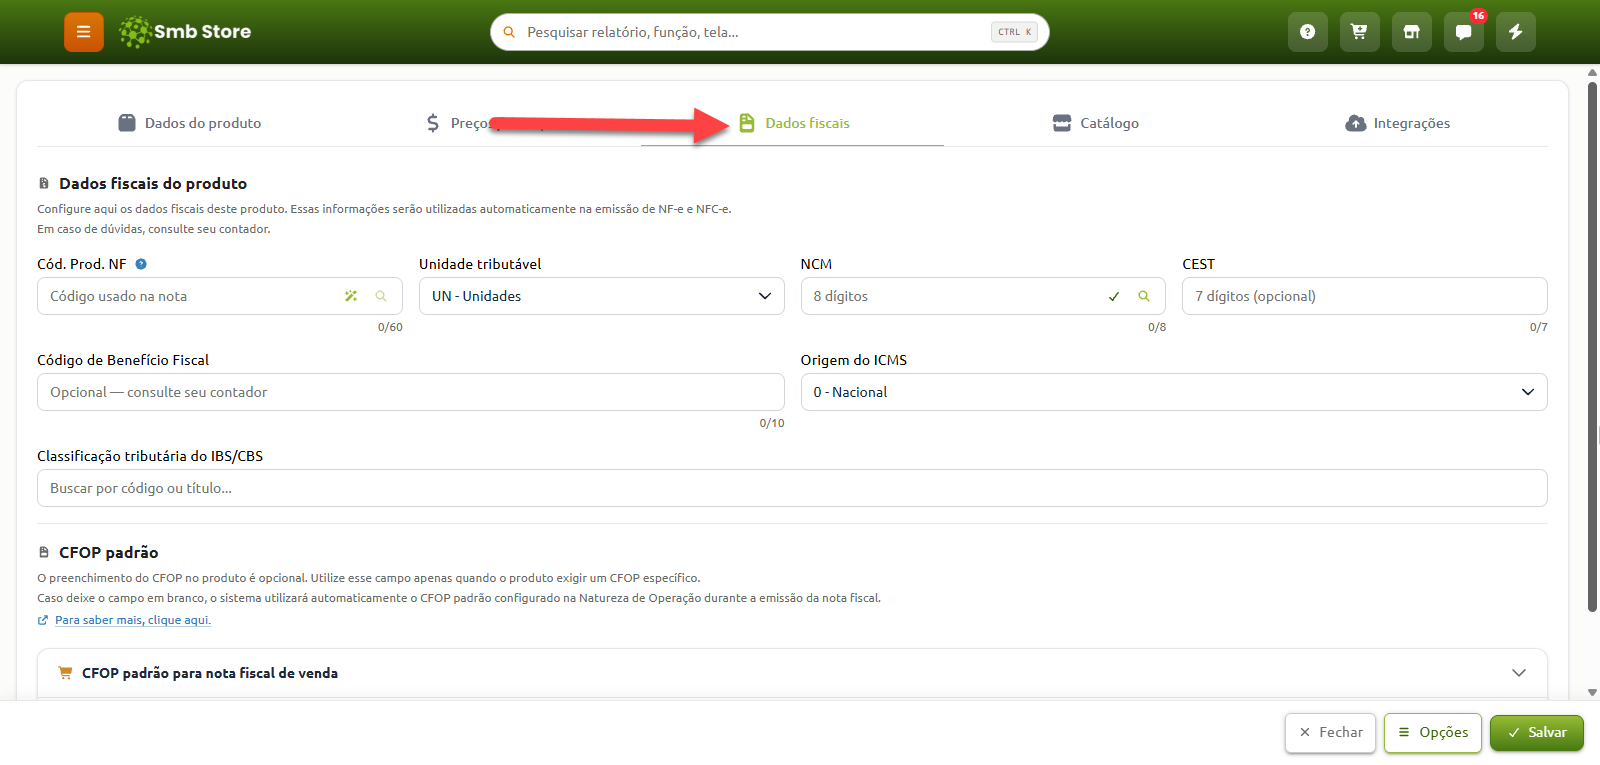Click the 'CFOP padrão' section heading
This screenshot has height=765, width=1600.
(x=108, y=552)
